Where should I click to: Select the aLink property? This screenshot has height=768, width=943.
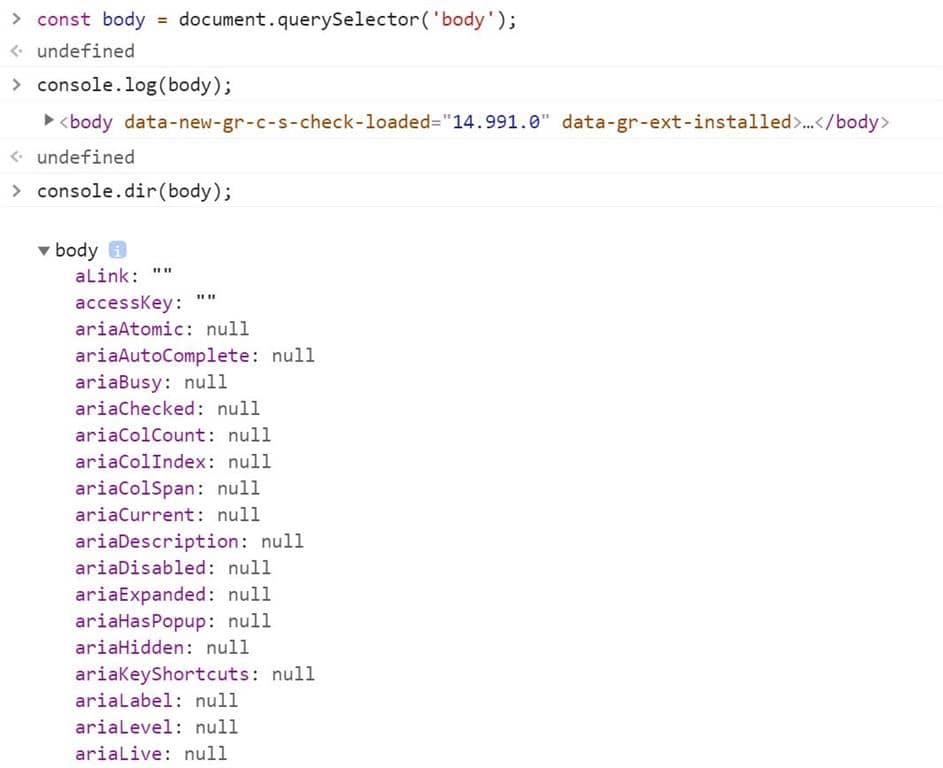coord(124,276)
